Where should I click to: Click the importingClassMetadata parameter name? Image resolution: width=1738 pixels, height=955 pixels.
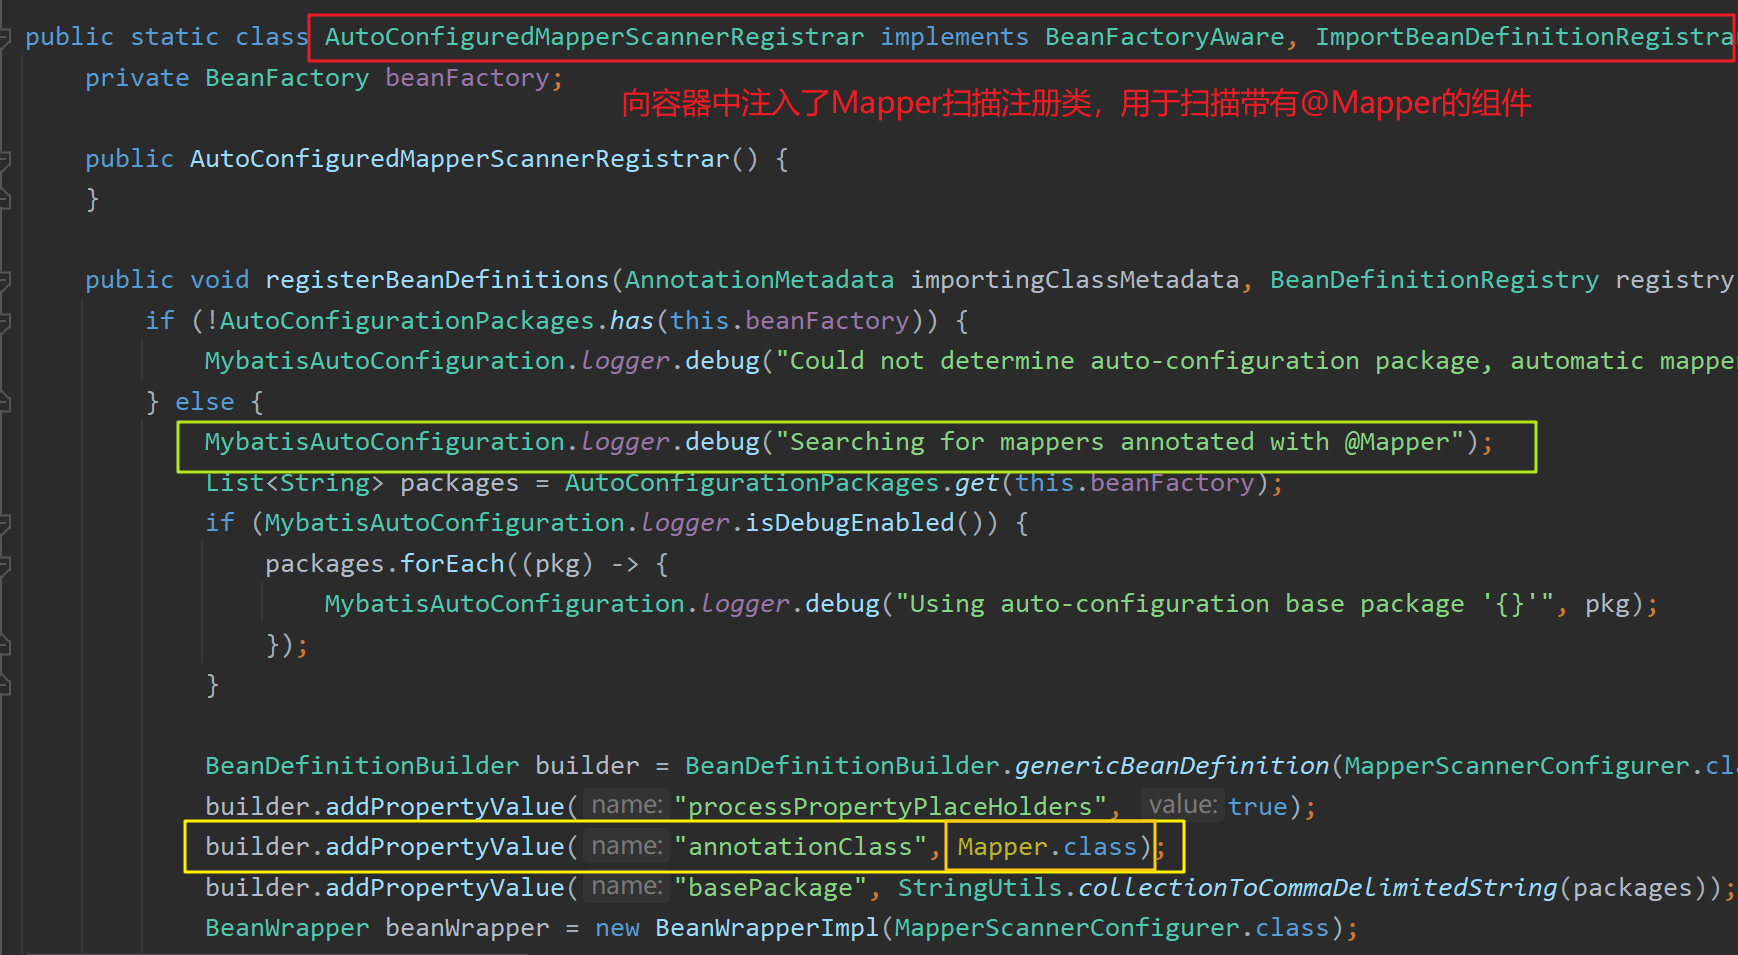click(x=1074, y=280)
